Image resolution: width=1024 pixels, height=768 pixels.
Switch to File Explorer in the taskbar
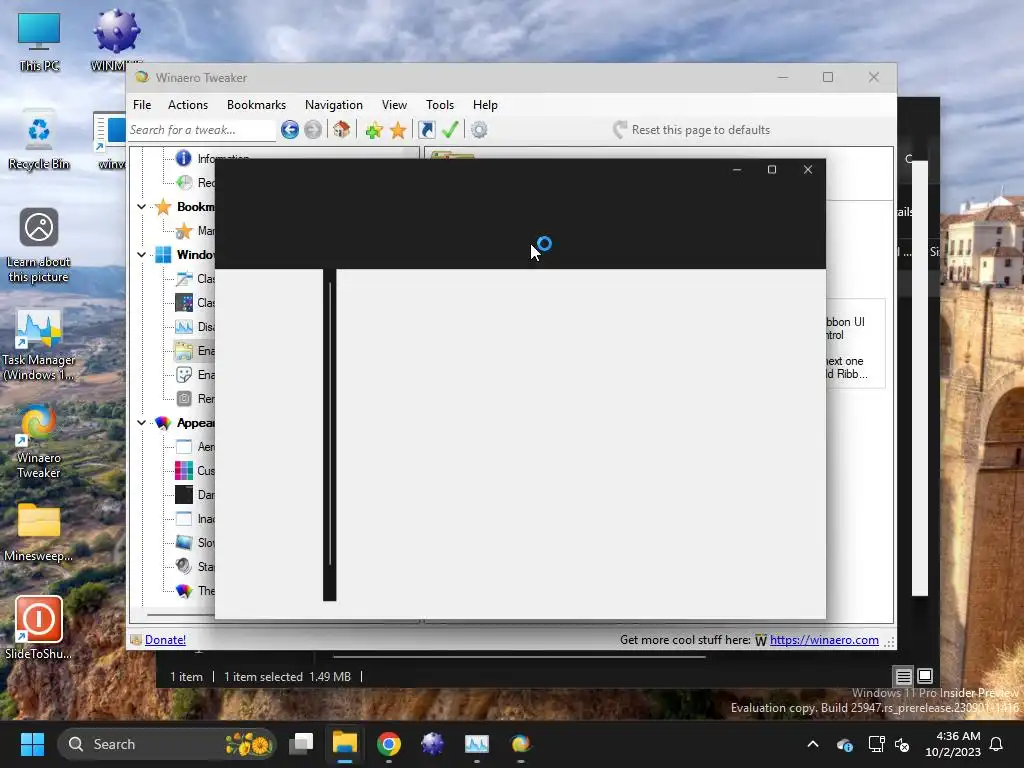(345, 744)
